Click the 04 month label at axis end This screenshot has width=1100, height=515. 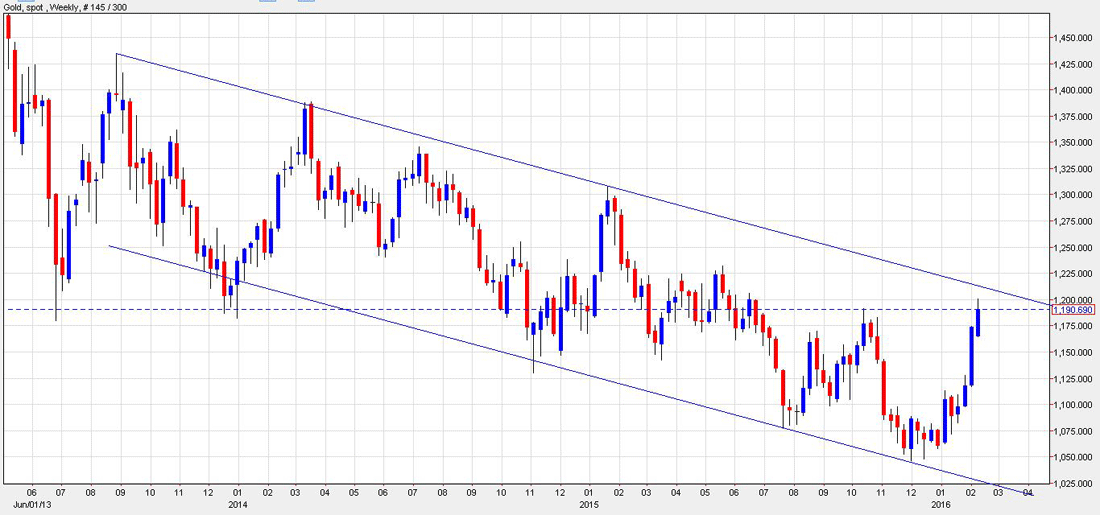point(1028,494)
